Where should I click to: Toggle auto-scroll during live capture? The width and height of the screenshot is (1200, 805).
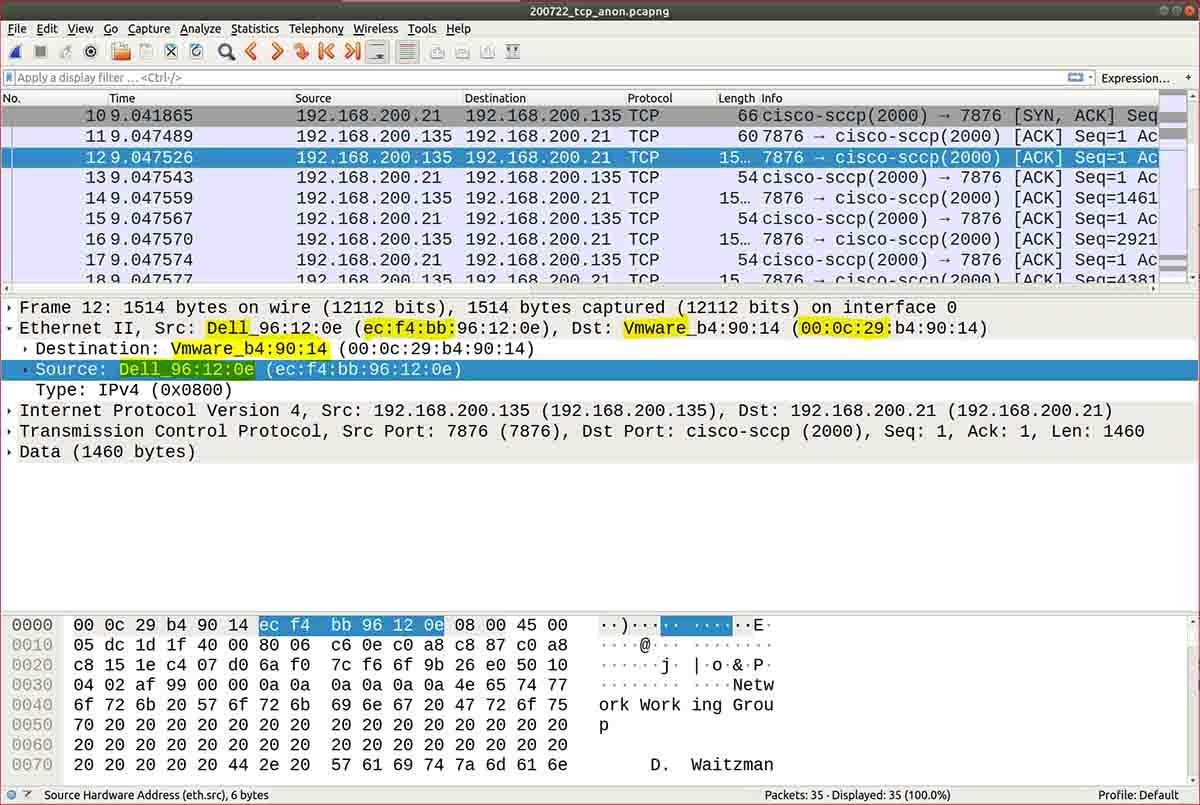377,52
